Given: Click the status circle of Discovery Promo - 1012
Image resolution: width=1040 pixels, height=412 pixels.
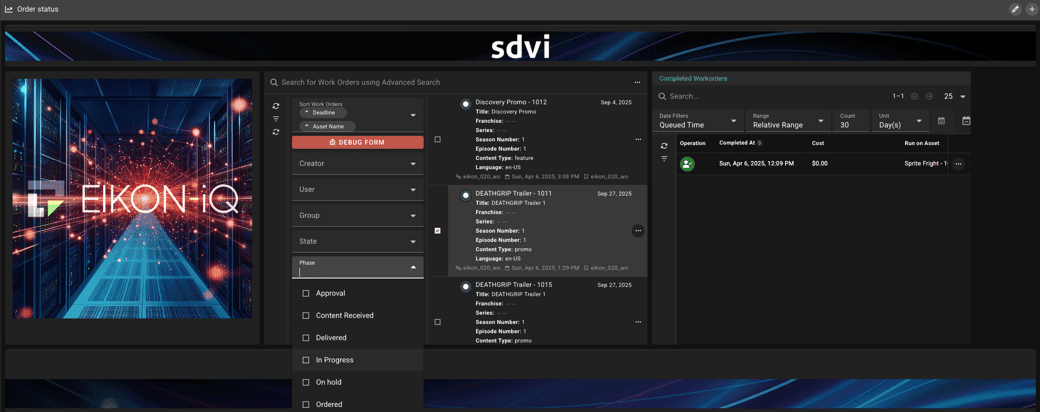Looking at the screenshot, I should 466,103.
